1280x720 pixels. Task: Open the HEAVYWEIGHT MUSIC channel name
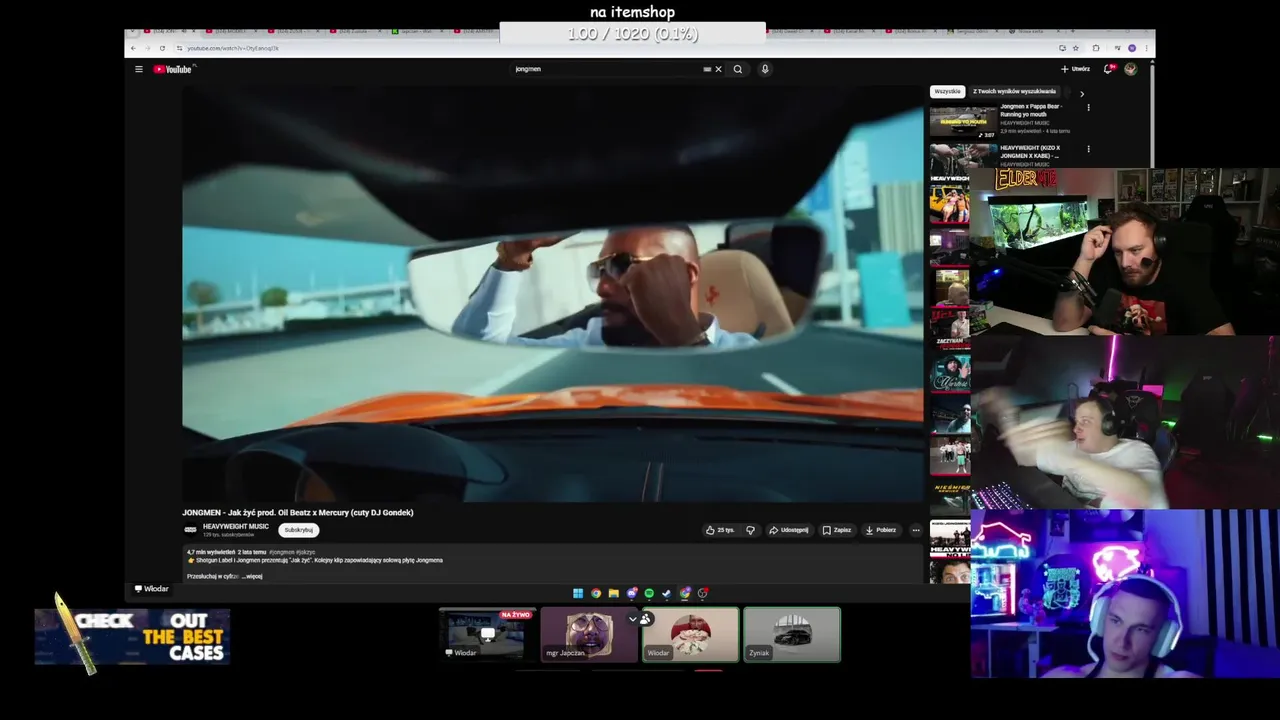236,527
